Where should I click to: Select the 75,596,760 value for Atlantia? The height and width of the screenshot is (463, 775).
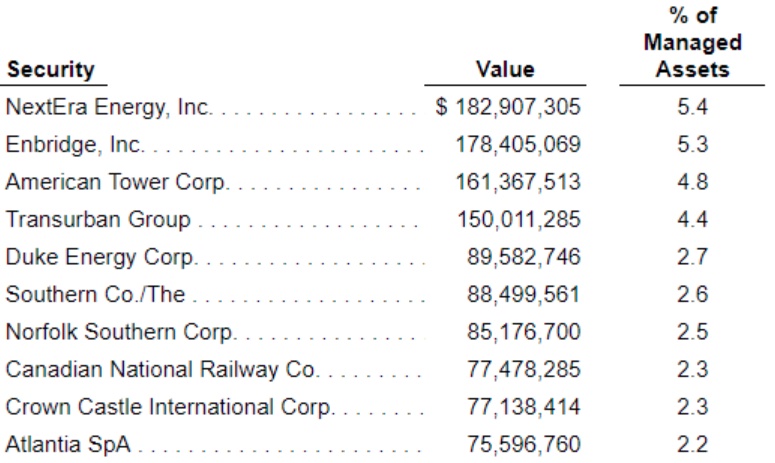pyautogui.click(x=523, y=445)
